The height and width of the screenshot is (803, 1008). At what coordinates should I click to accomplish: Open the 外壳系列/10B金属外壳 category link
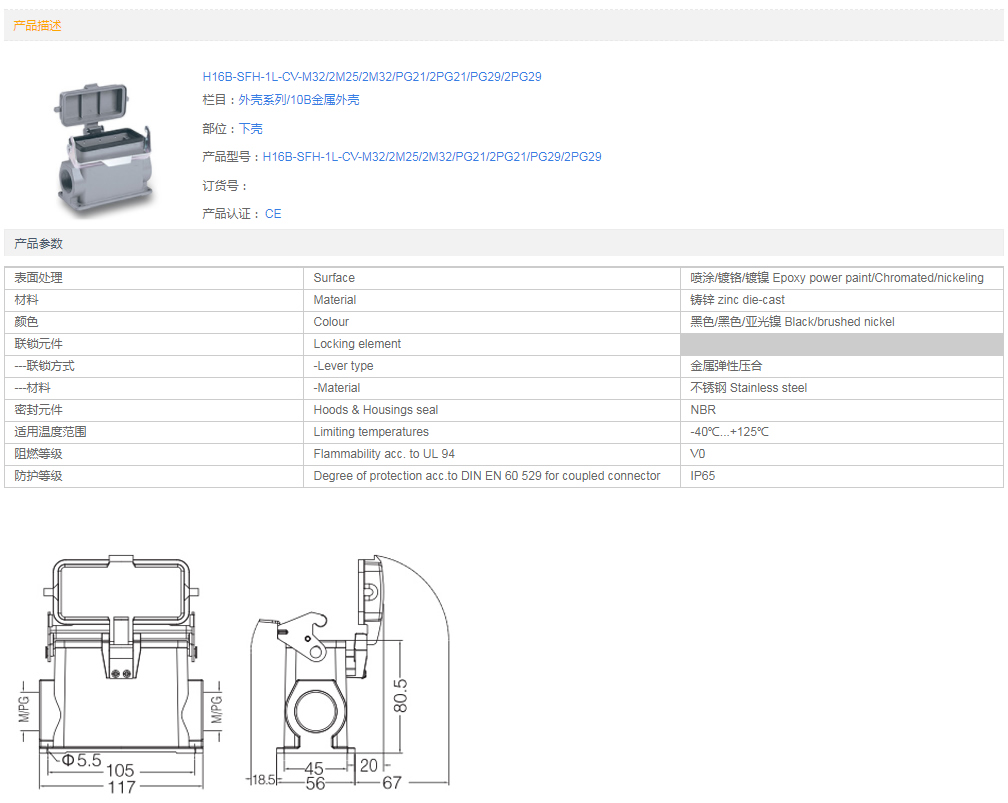pyautogui.click(x=298, y=100)
